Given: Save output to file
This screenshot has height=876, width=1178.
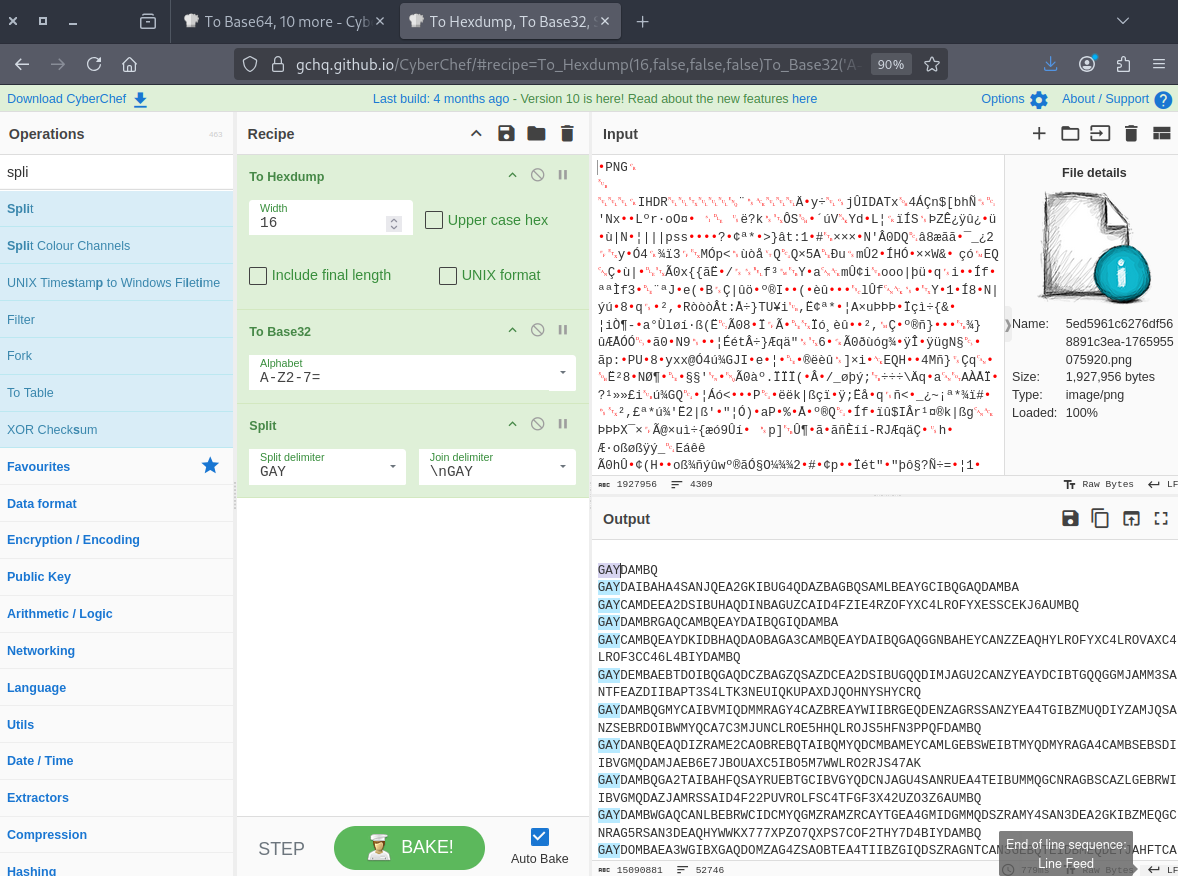Looking at the screenshot, I should [x=1070, y=518].
